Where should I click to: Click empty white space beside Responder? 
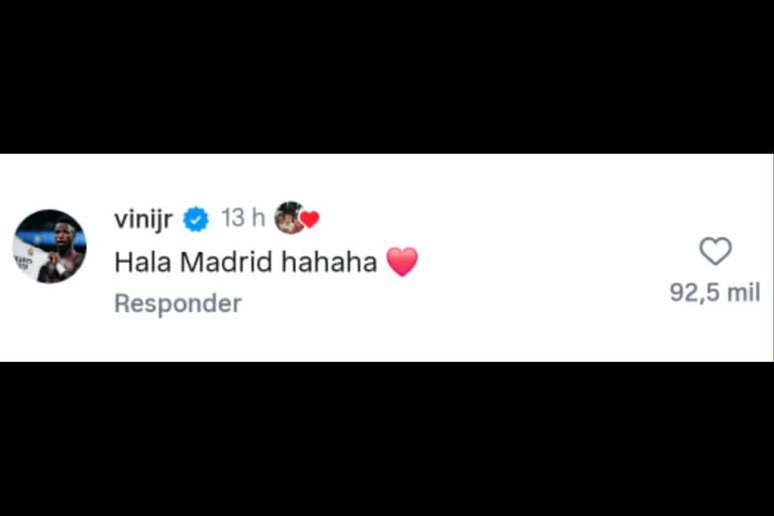[444, 303]
